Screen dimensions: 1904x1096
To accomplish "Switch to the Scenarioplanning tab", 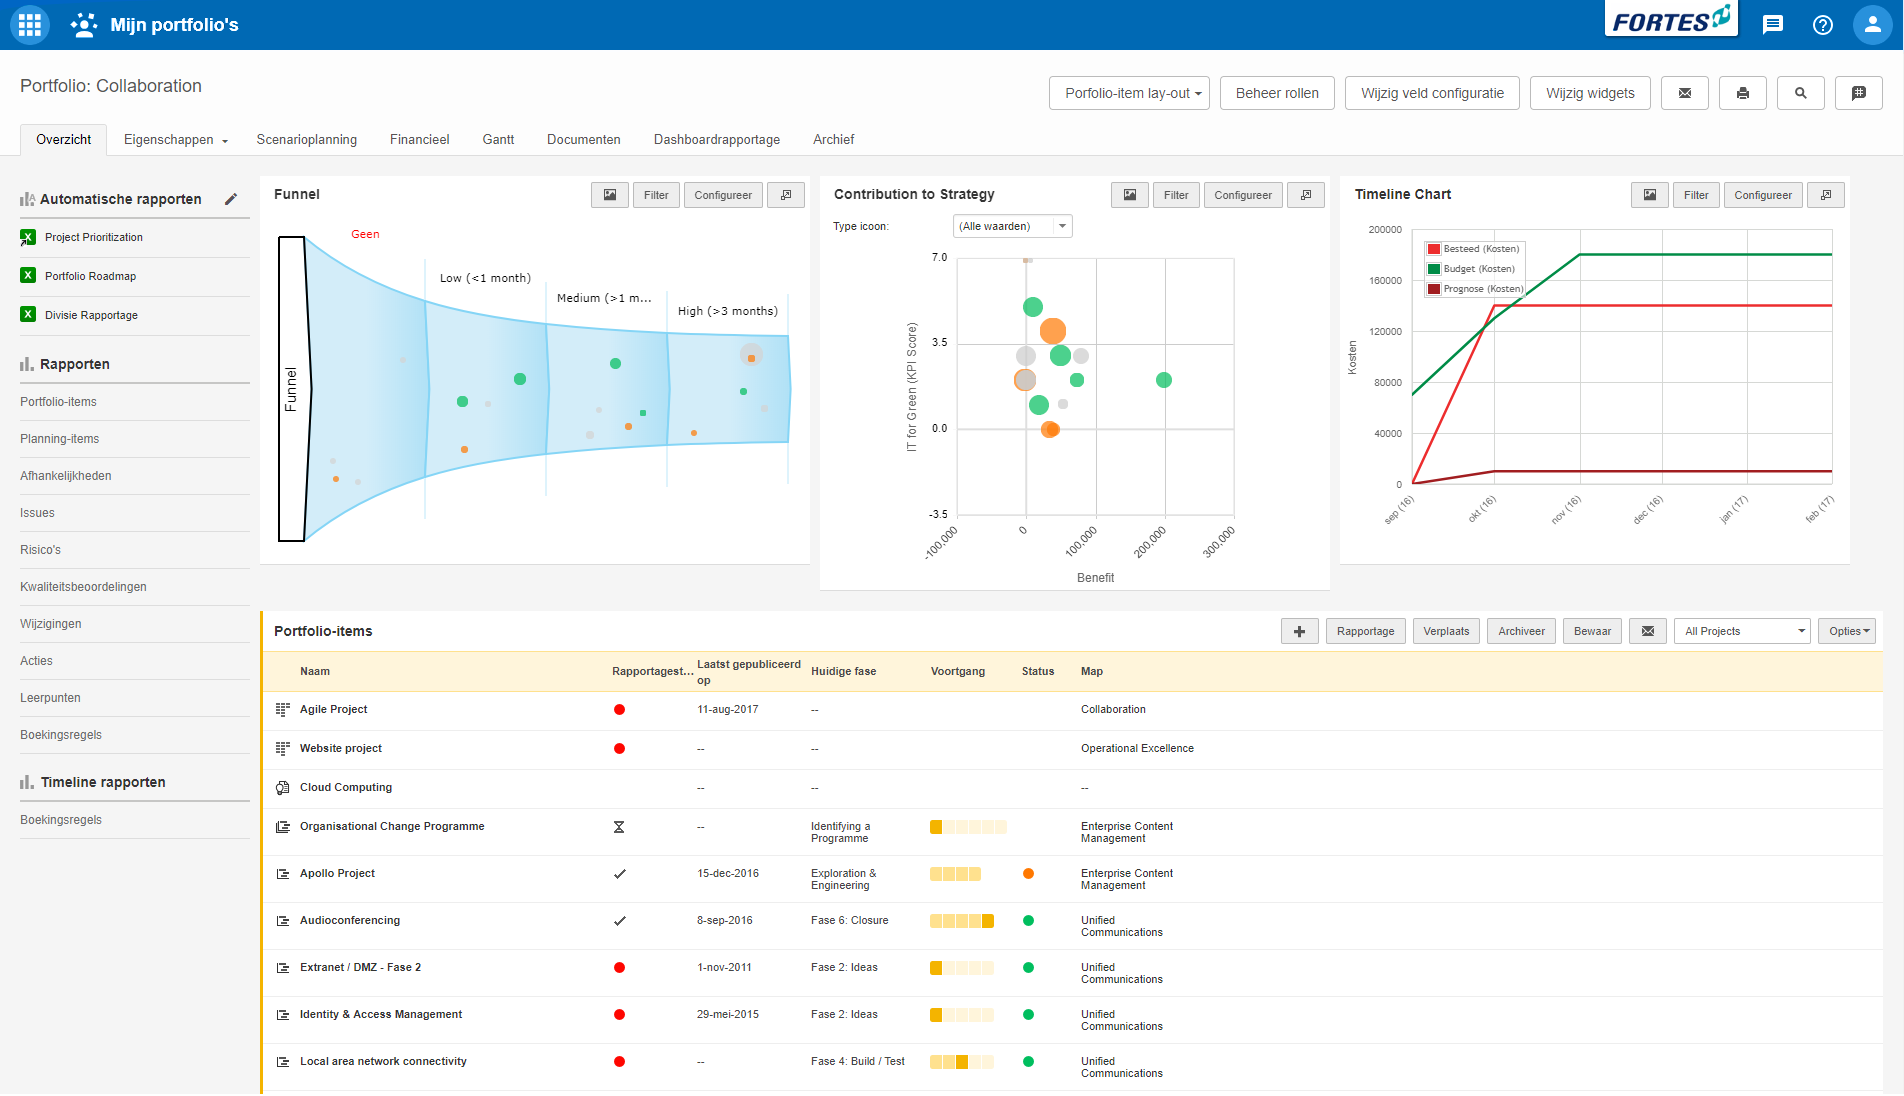I will click(306, 139).
